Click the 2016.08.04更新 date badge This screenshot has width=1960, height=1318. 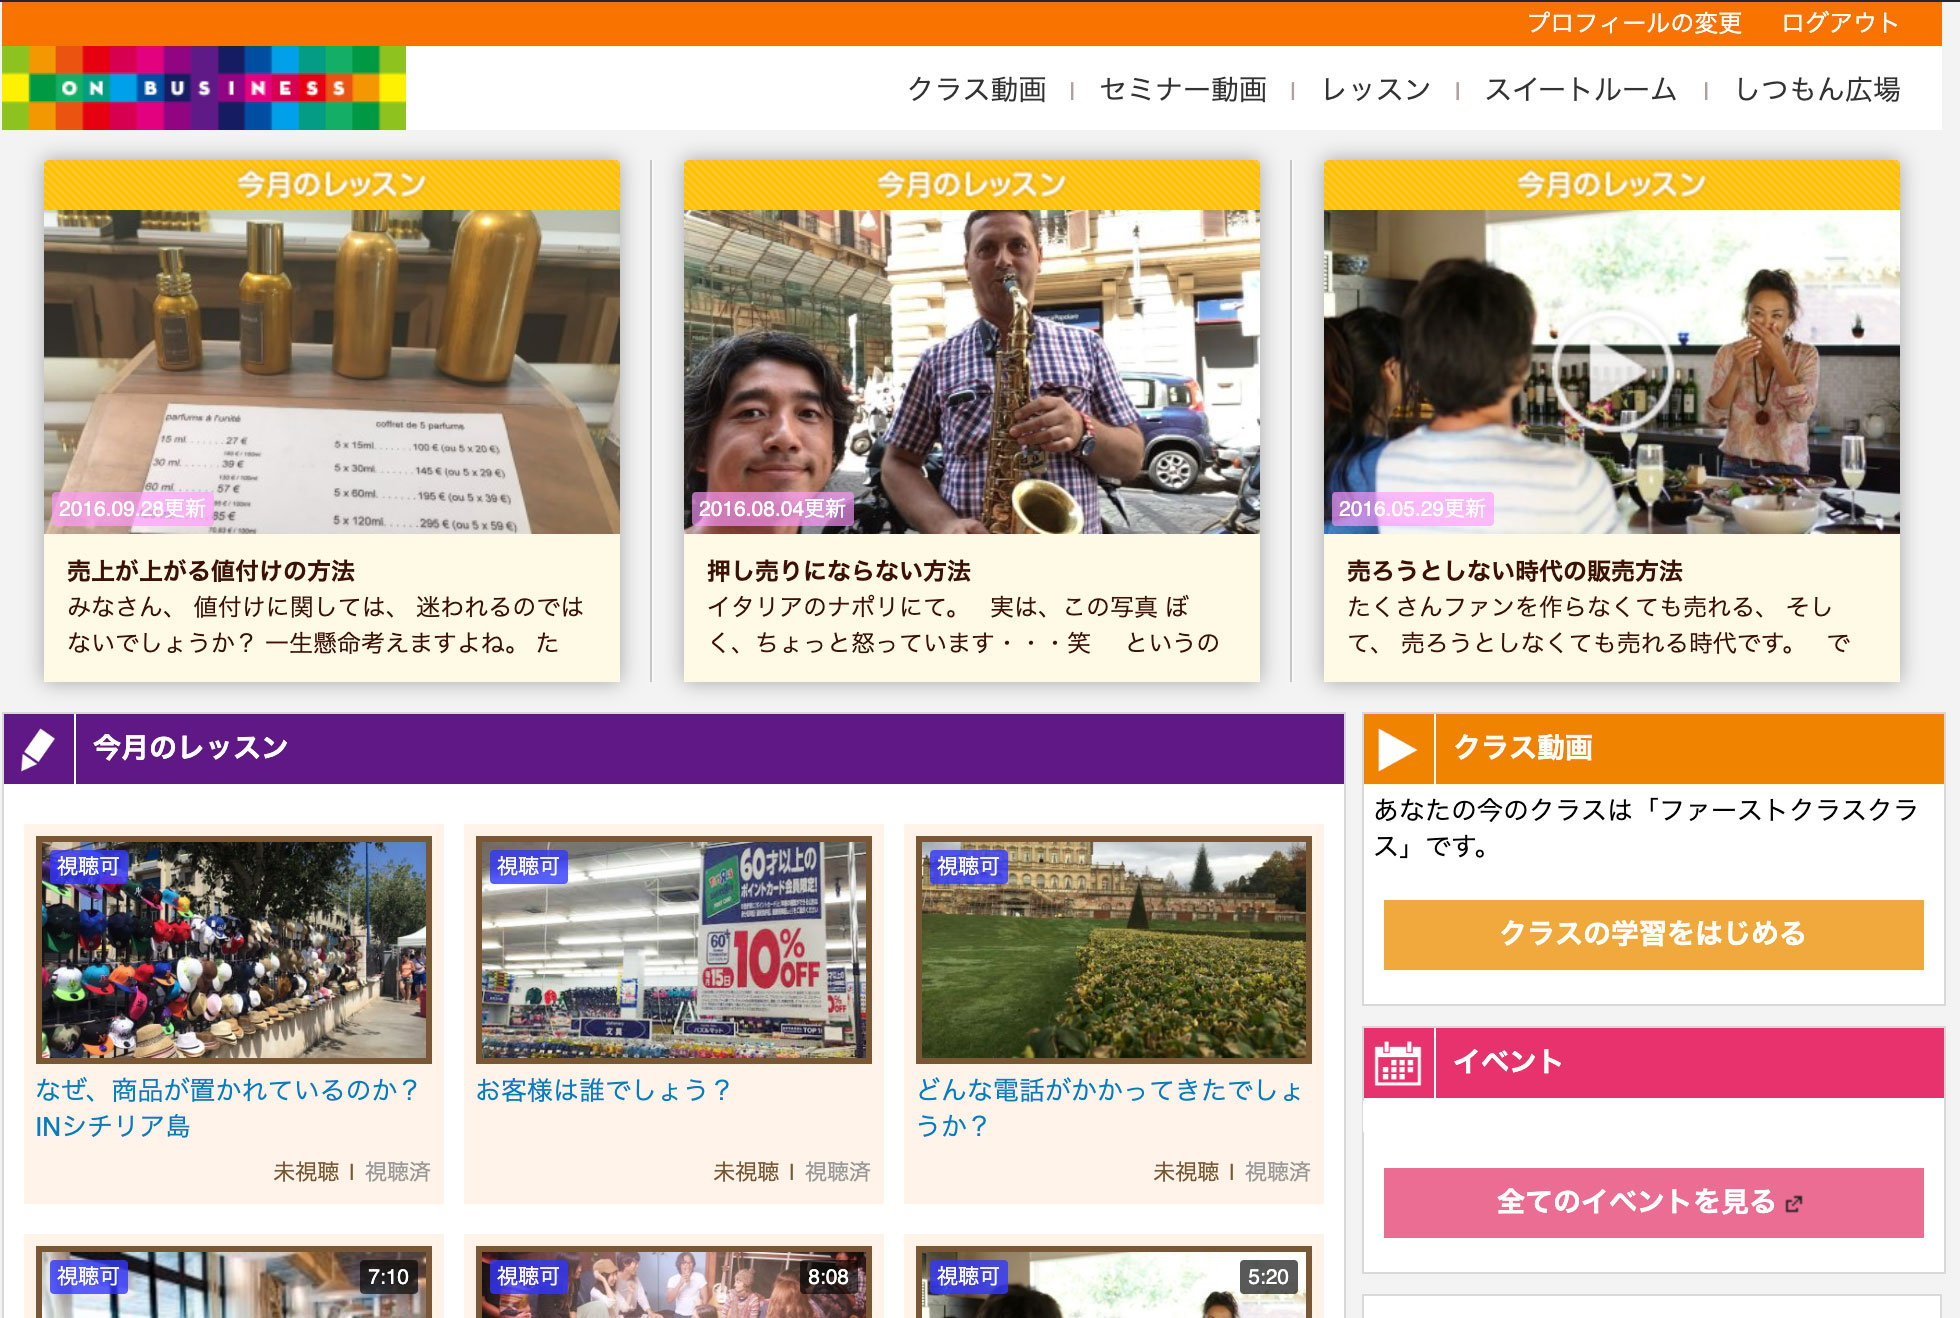772,509
